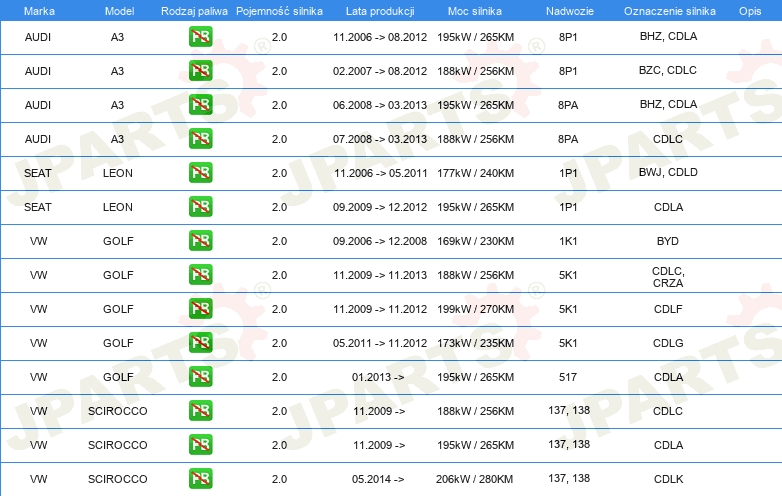Click the Nadwozie column header
The image size is (782, 496).
click(568, 10)
